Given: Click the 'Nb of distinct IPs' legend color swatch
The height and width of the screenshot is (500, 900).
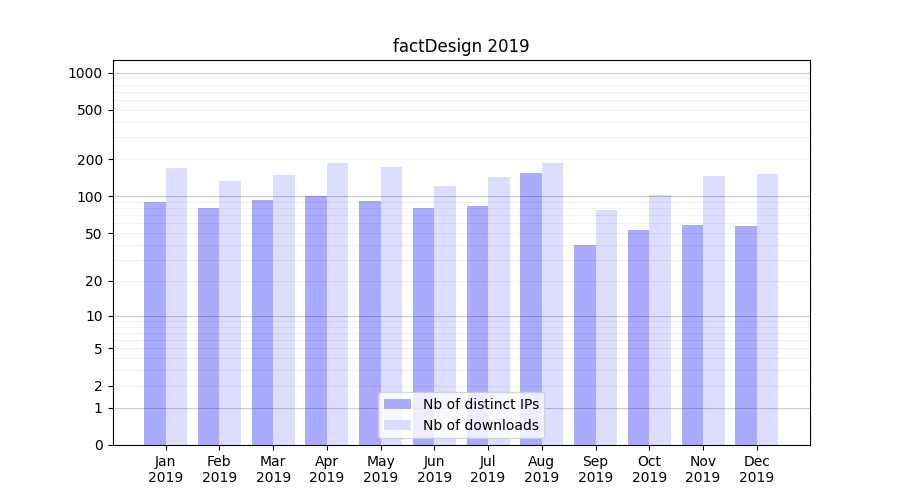Looking at the screenshot, I should pyautogui.click(x=397, y=404).
